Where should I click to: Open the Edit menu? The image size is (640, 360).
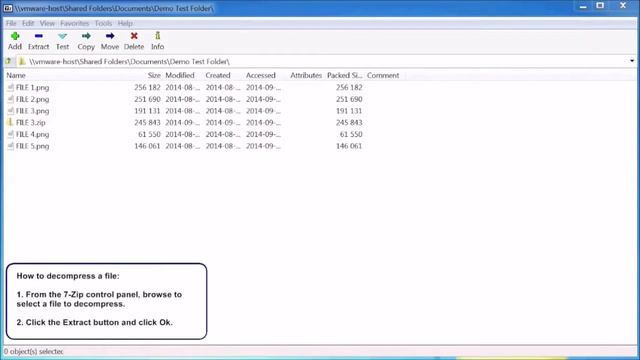28,23
